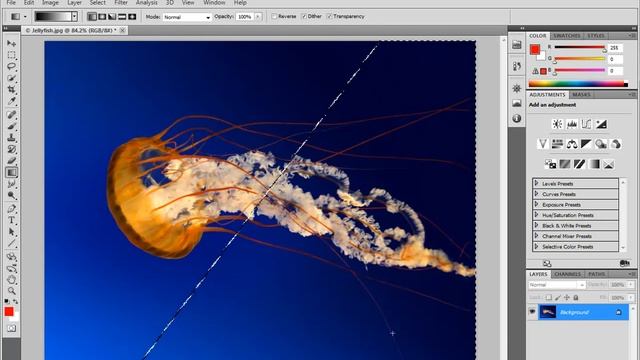Viewport: 640px width, 360px height.
Task: Toggle the Transparency checkbox
Action: click(x=329, y=16)
